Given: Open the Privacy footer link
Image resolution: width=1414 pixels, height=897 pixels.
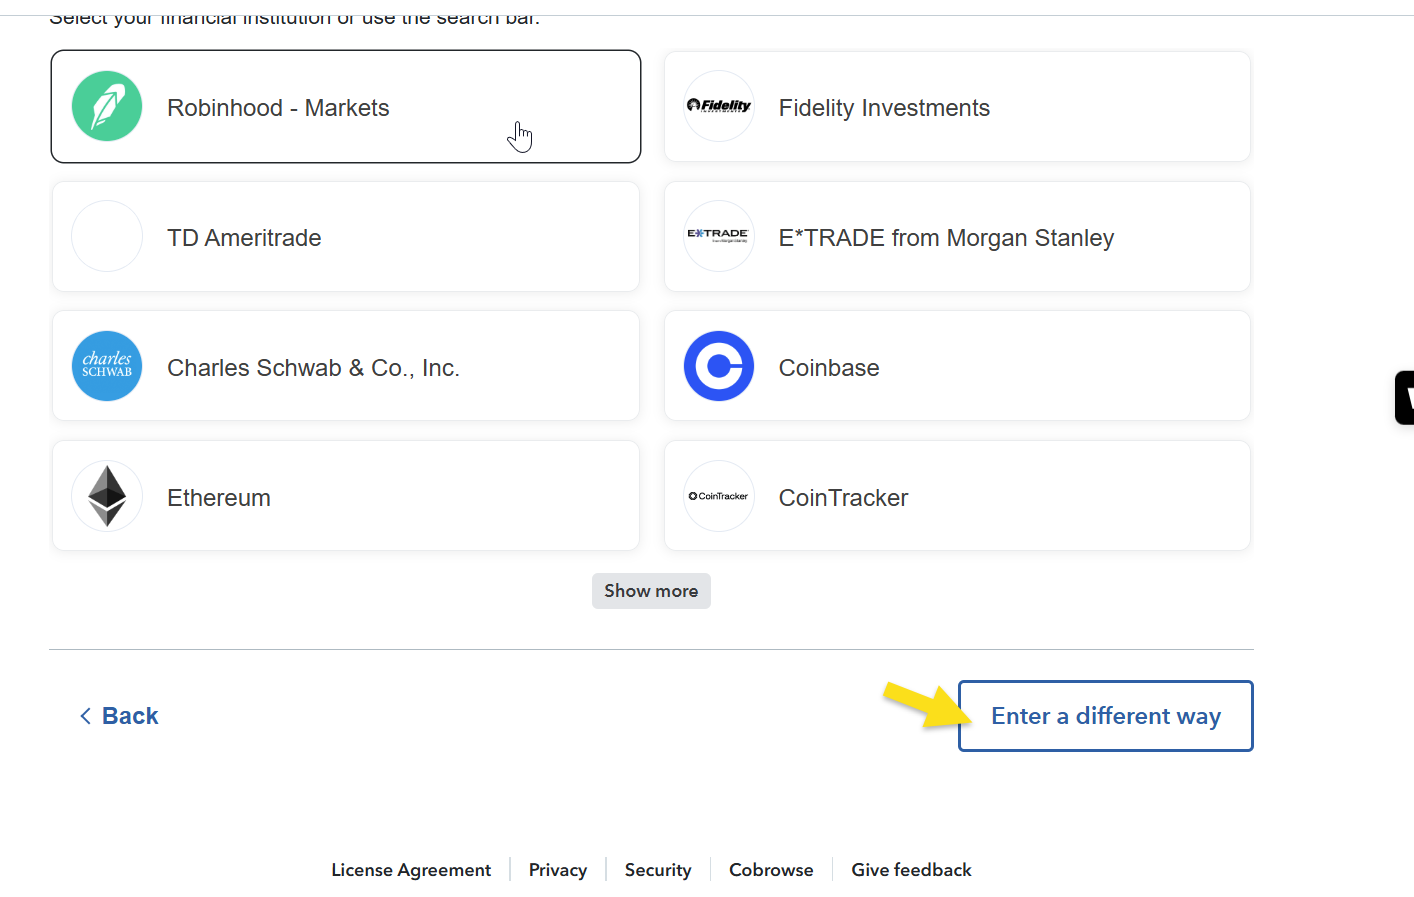Looking at the screenshot, I should [x=558, y=870].
